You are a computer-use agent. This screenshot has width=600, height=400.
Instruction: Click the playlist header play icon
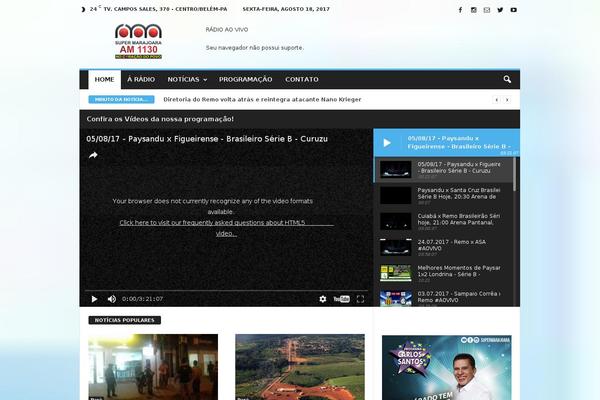(x=387, y=143)
